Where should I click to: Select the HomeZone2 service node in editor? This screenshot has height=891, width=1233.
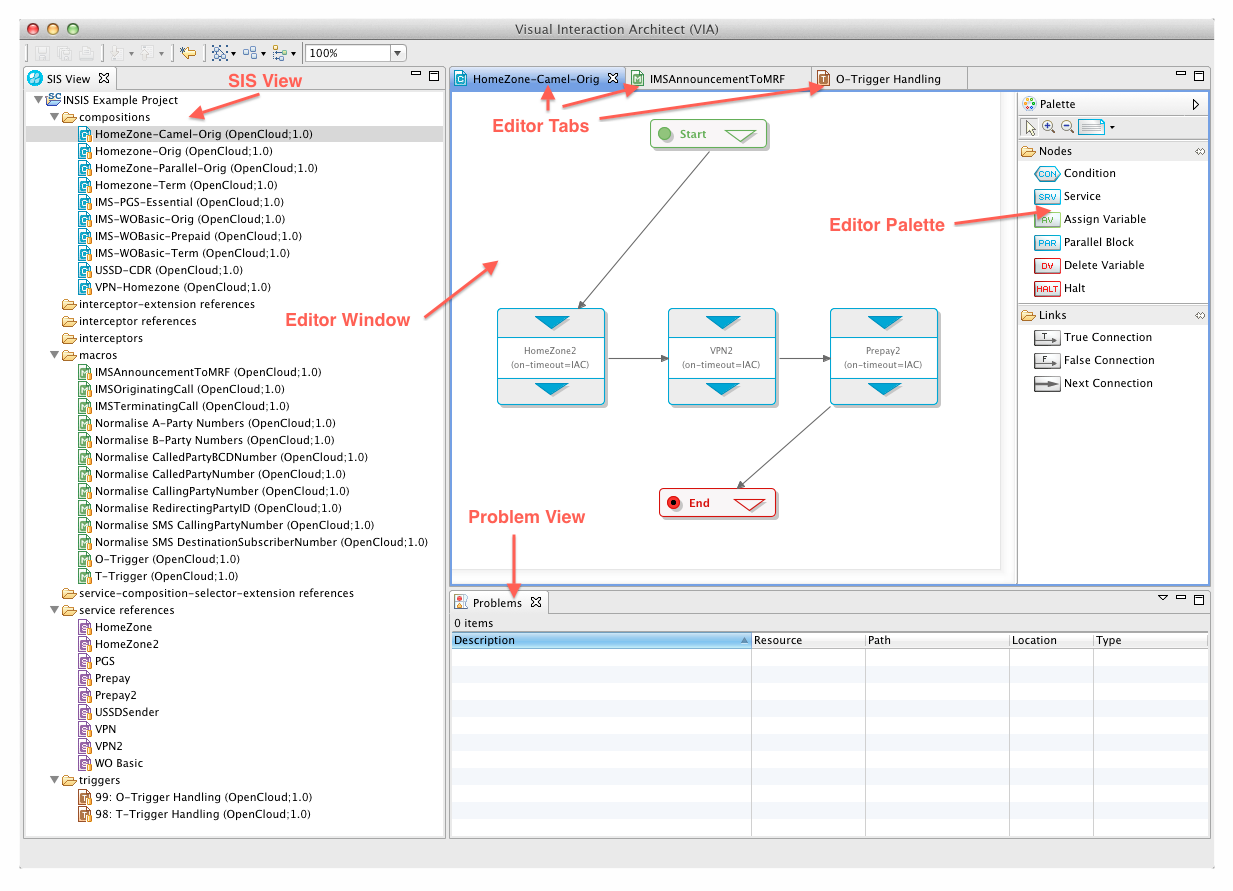coord(551,357)
